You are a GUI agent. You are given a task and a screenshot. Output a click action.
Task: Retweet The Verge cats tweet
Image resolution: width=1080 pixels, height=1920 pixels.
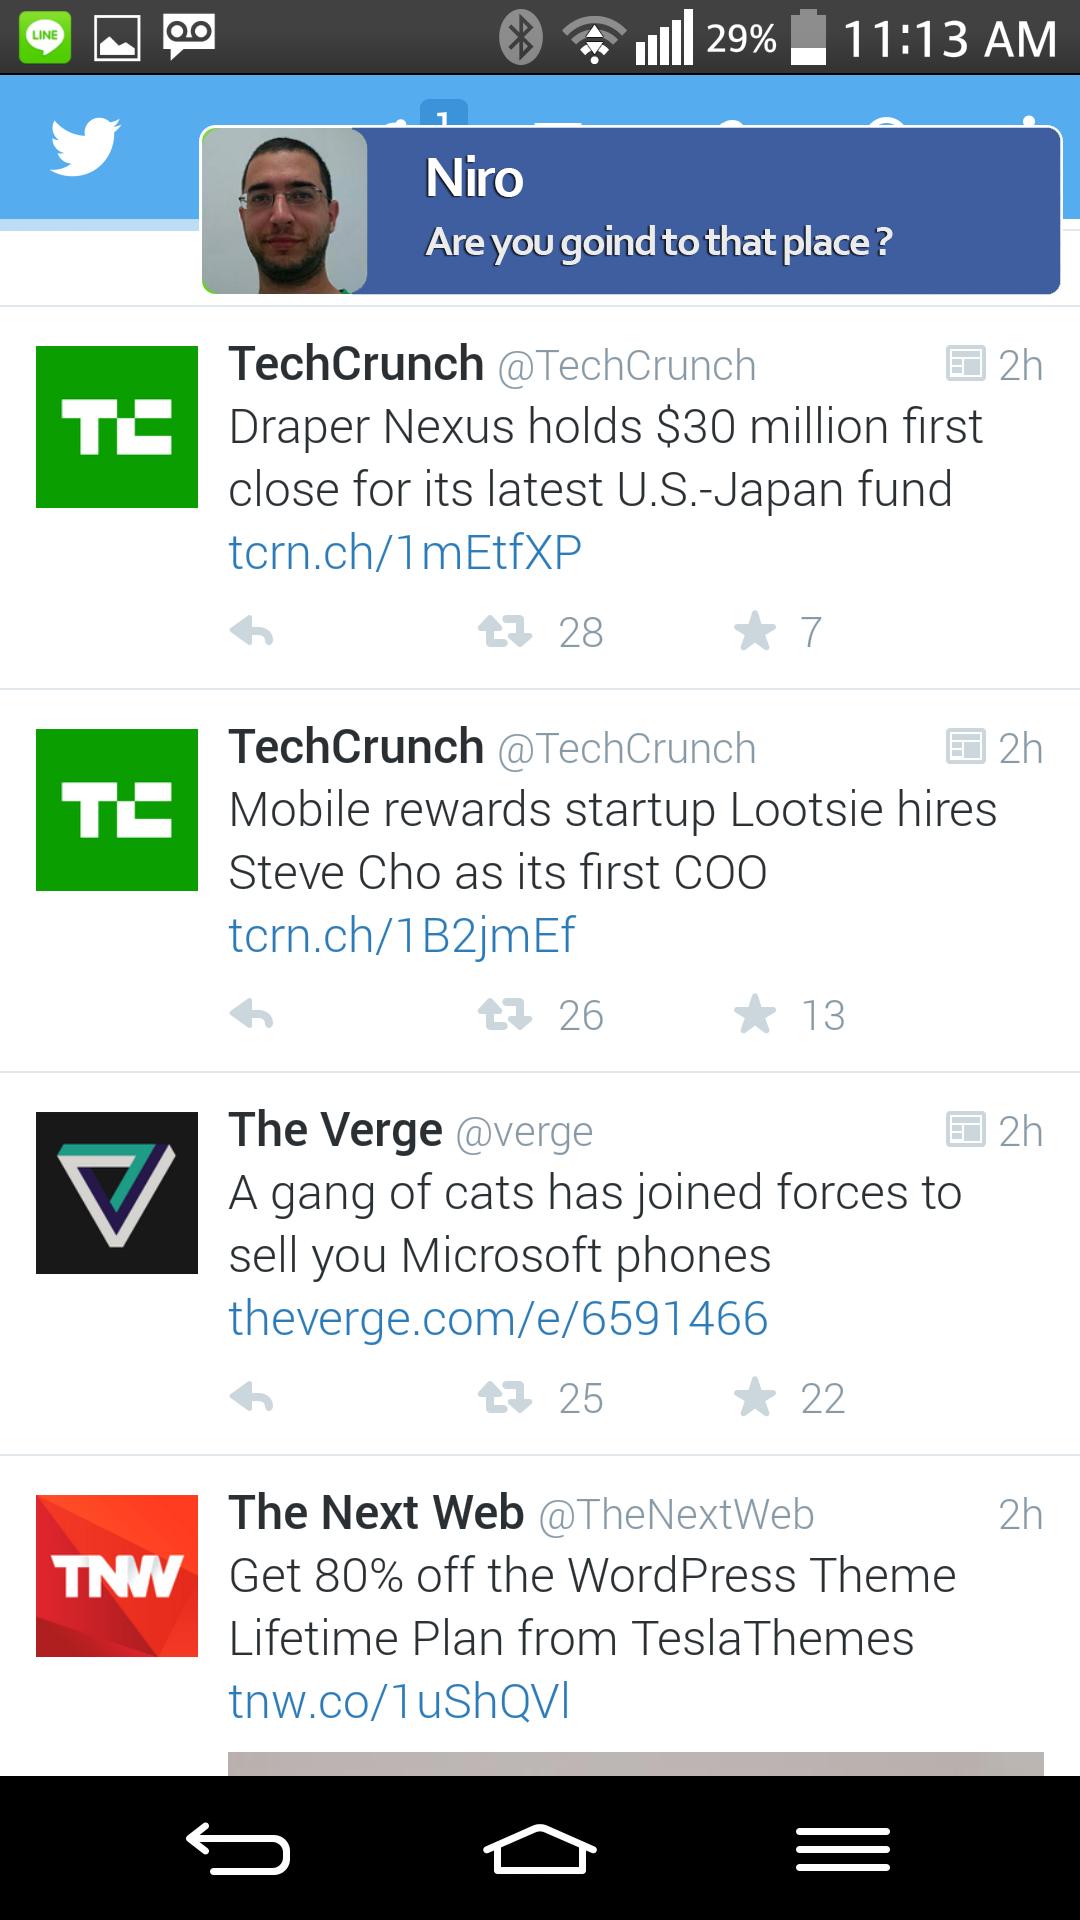505,1398
